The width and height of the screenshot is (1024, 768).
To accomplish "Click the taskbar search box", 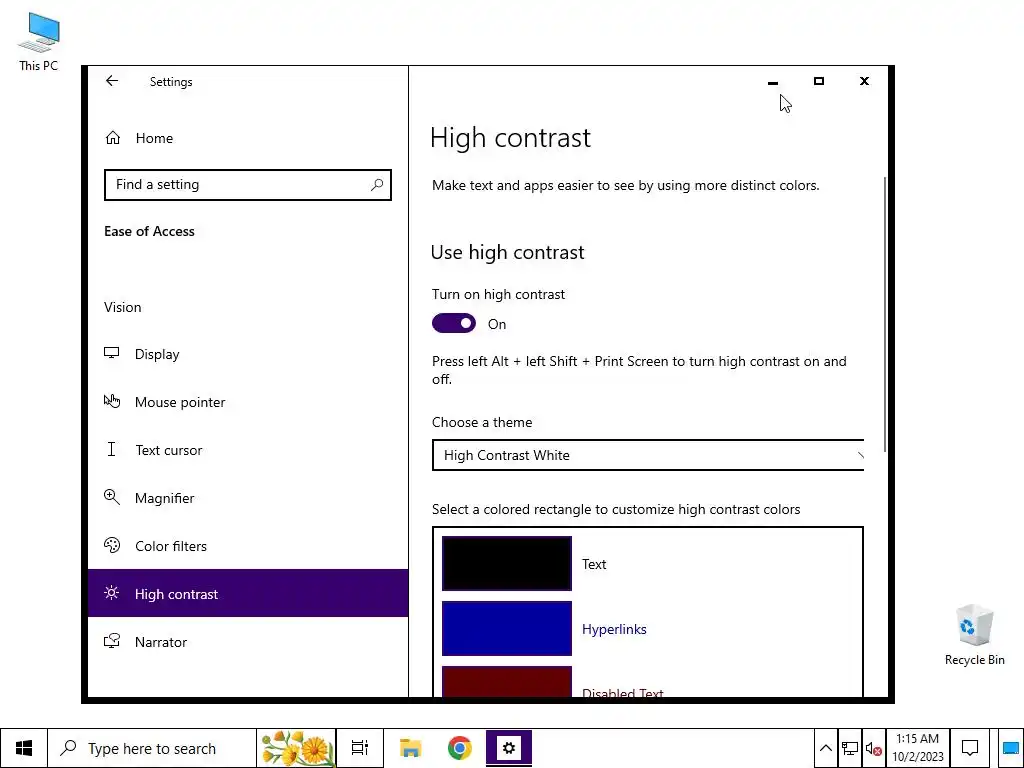I will point(152,748).
